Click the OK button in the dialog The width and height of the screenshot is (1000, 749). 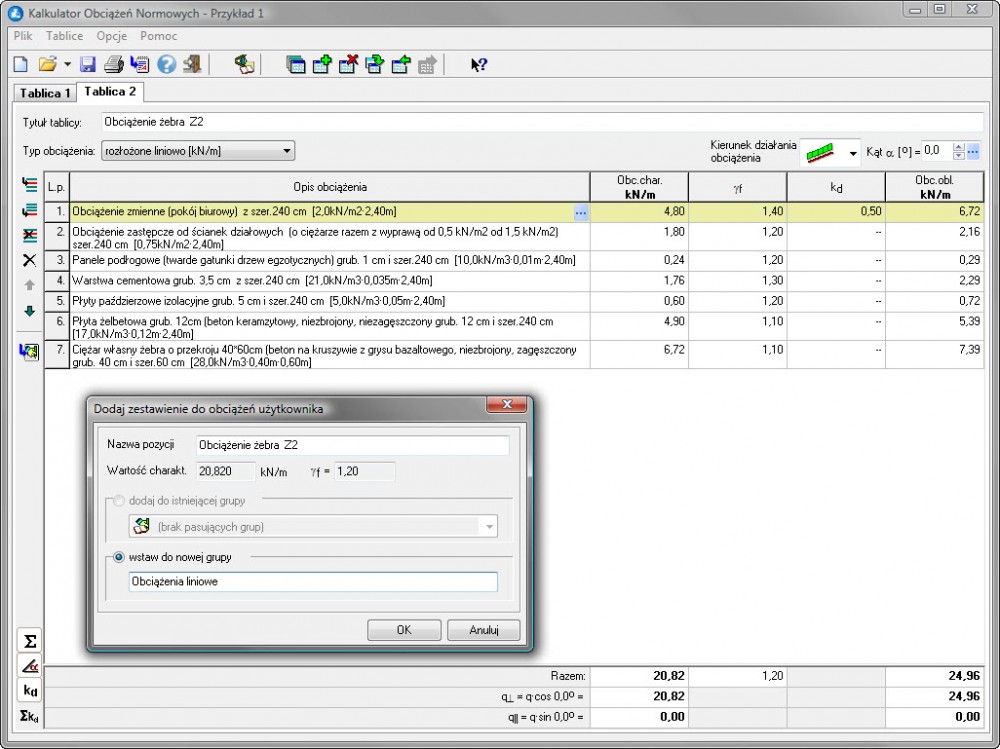(x=404, y=630)
